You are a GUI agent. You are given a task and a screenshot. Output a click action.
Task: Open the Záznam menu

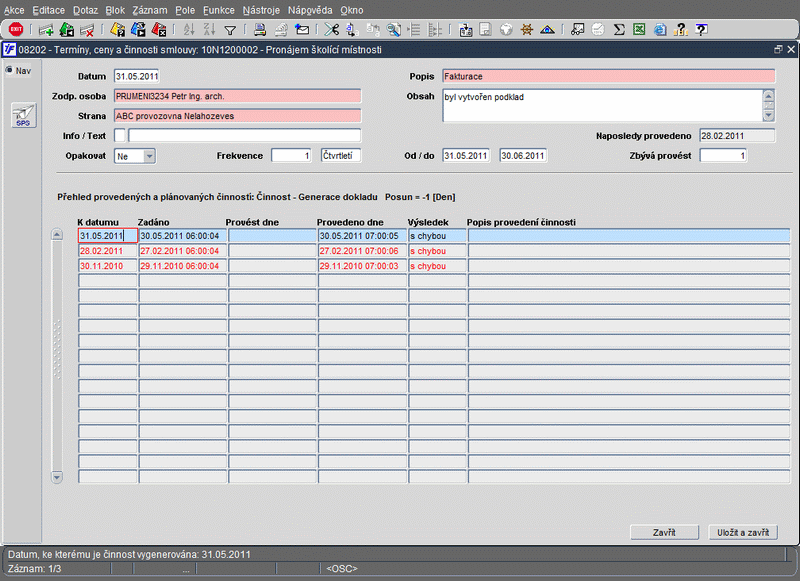(149, 10)
